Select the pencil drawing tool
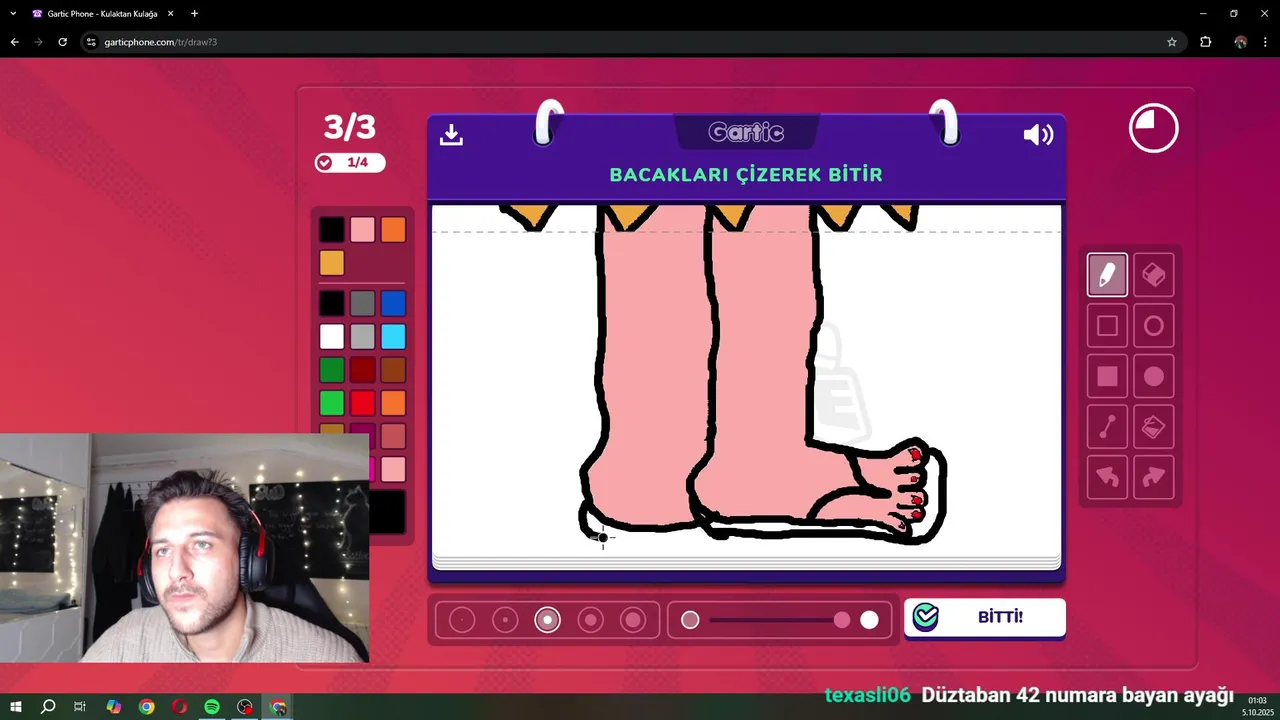1280x720 pixels. pos(1107,275)
